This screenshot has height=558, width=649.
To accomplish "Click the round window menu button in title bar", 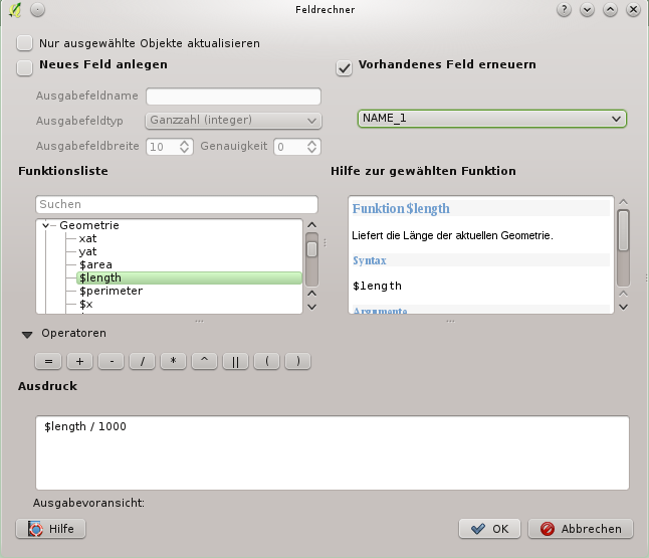I will pos(37,10).
